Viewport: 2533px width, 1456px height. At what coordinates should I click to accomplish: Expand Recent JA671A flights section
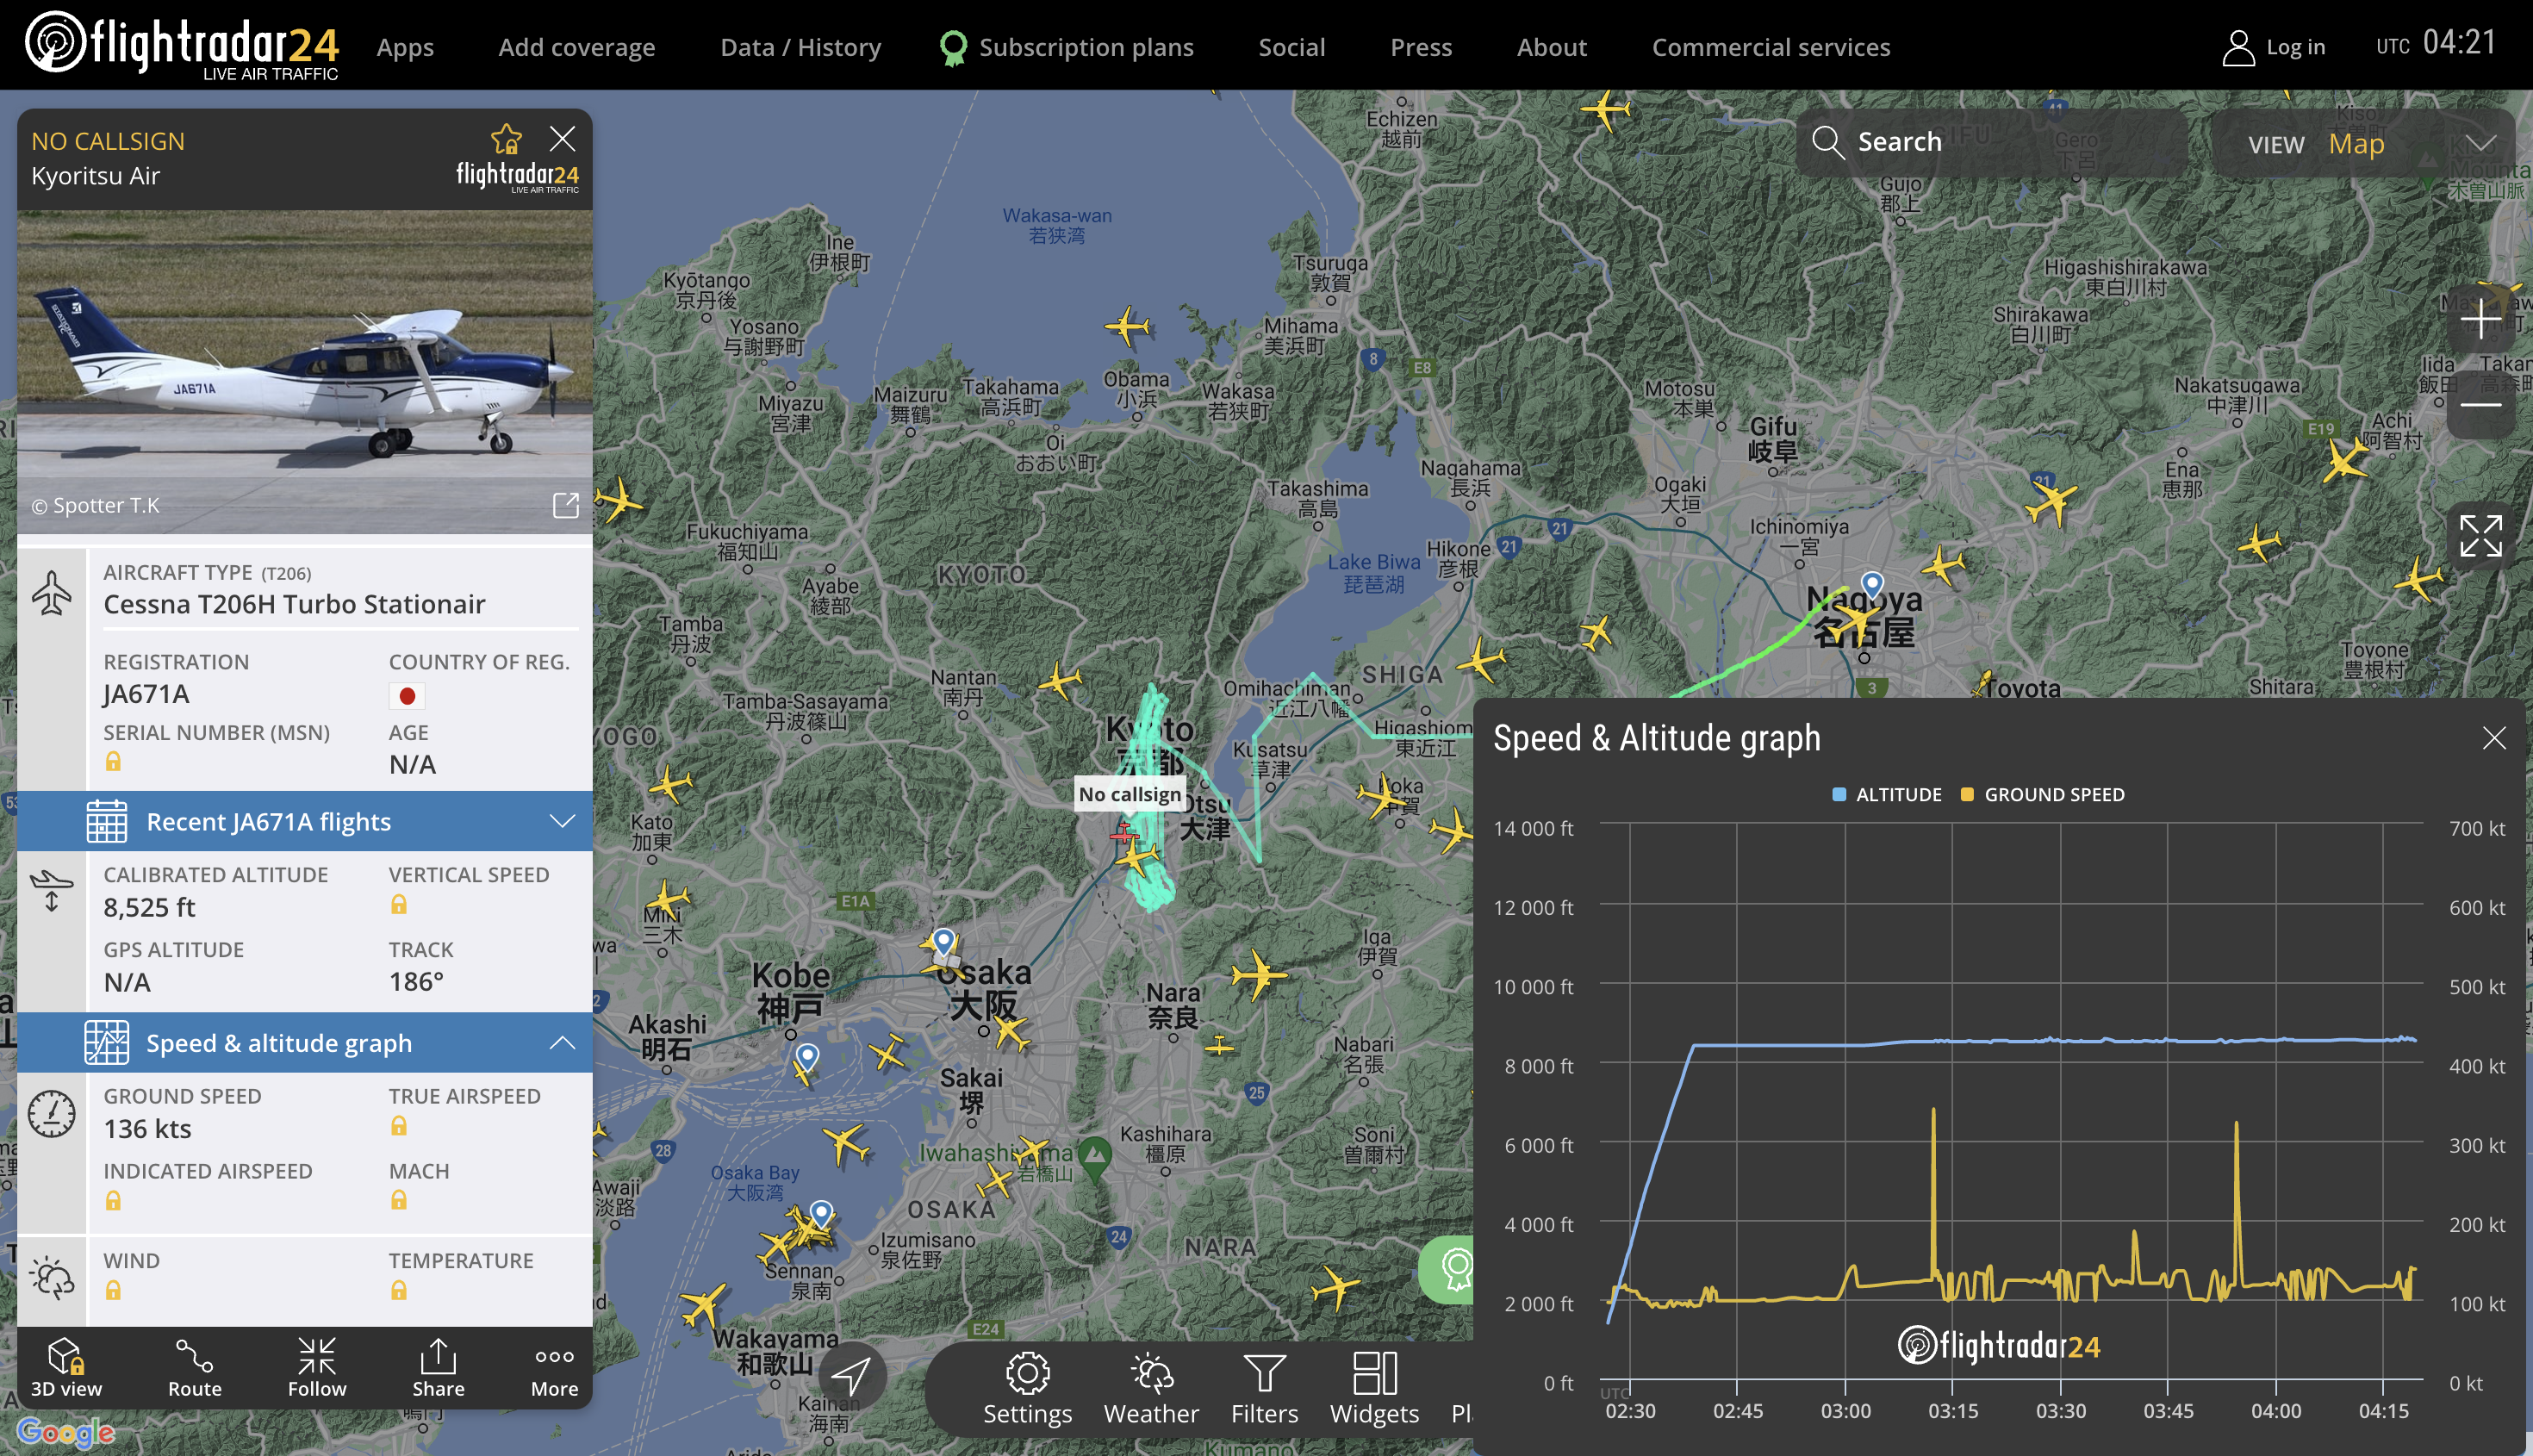point(305,821)
